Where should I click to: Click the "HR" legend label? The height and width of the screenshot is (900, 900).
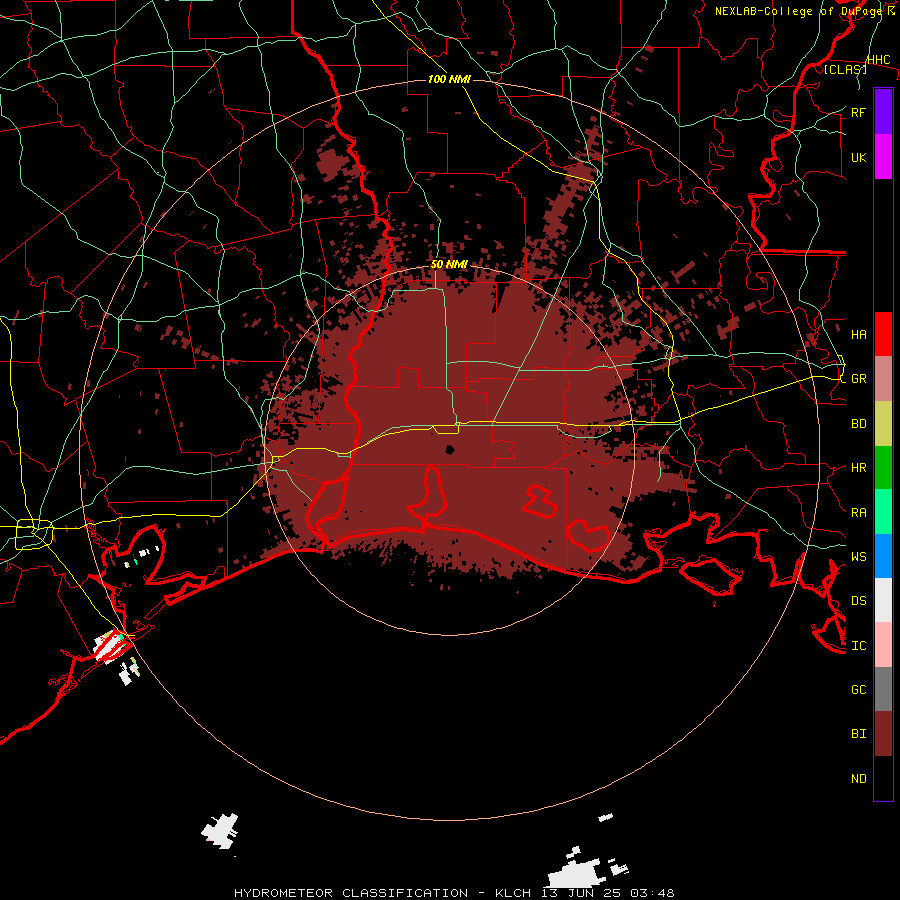(858, 468)
